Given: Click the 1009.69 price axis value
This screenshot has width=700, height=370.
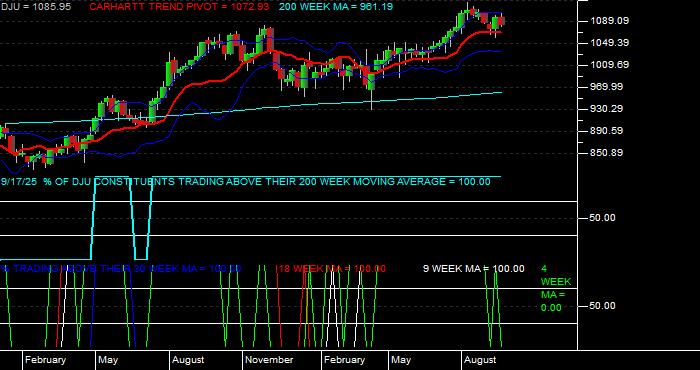Looking at the screenshot, I should coord(610,65).
